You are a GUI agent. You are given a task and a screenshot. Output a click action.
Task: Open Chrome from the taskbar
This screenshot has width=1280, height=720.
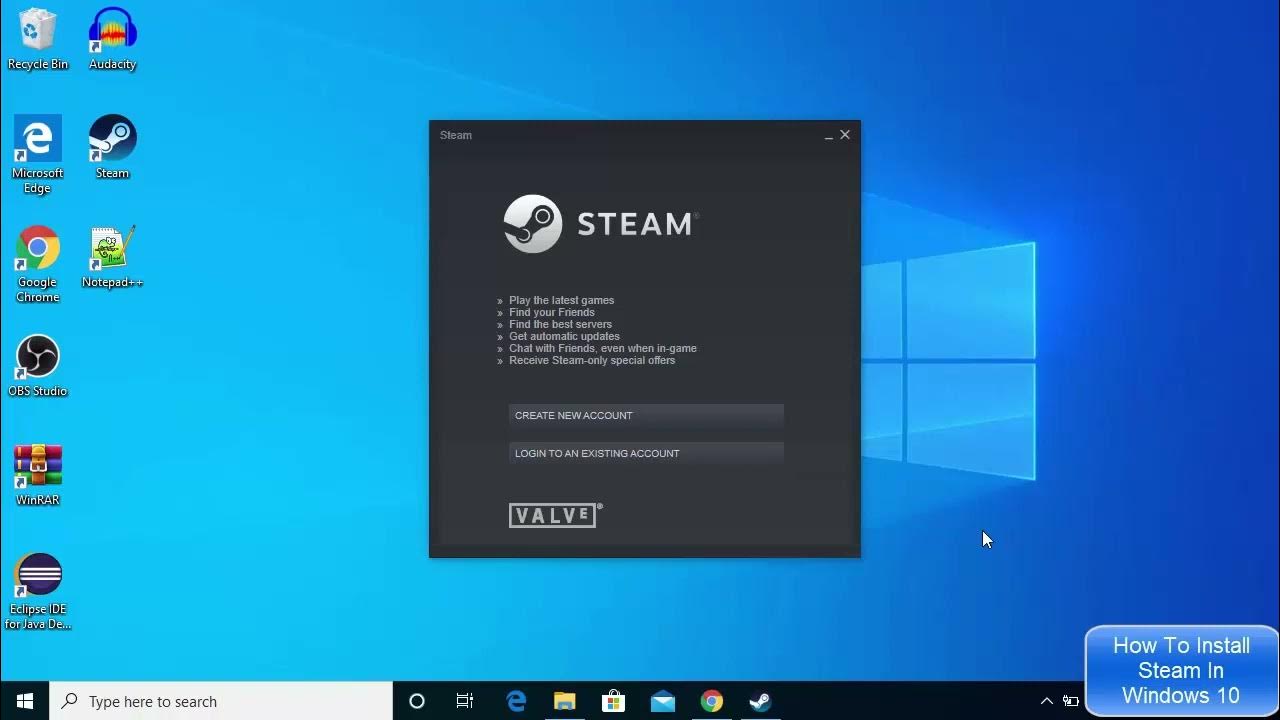click(711, 701)
